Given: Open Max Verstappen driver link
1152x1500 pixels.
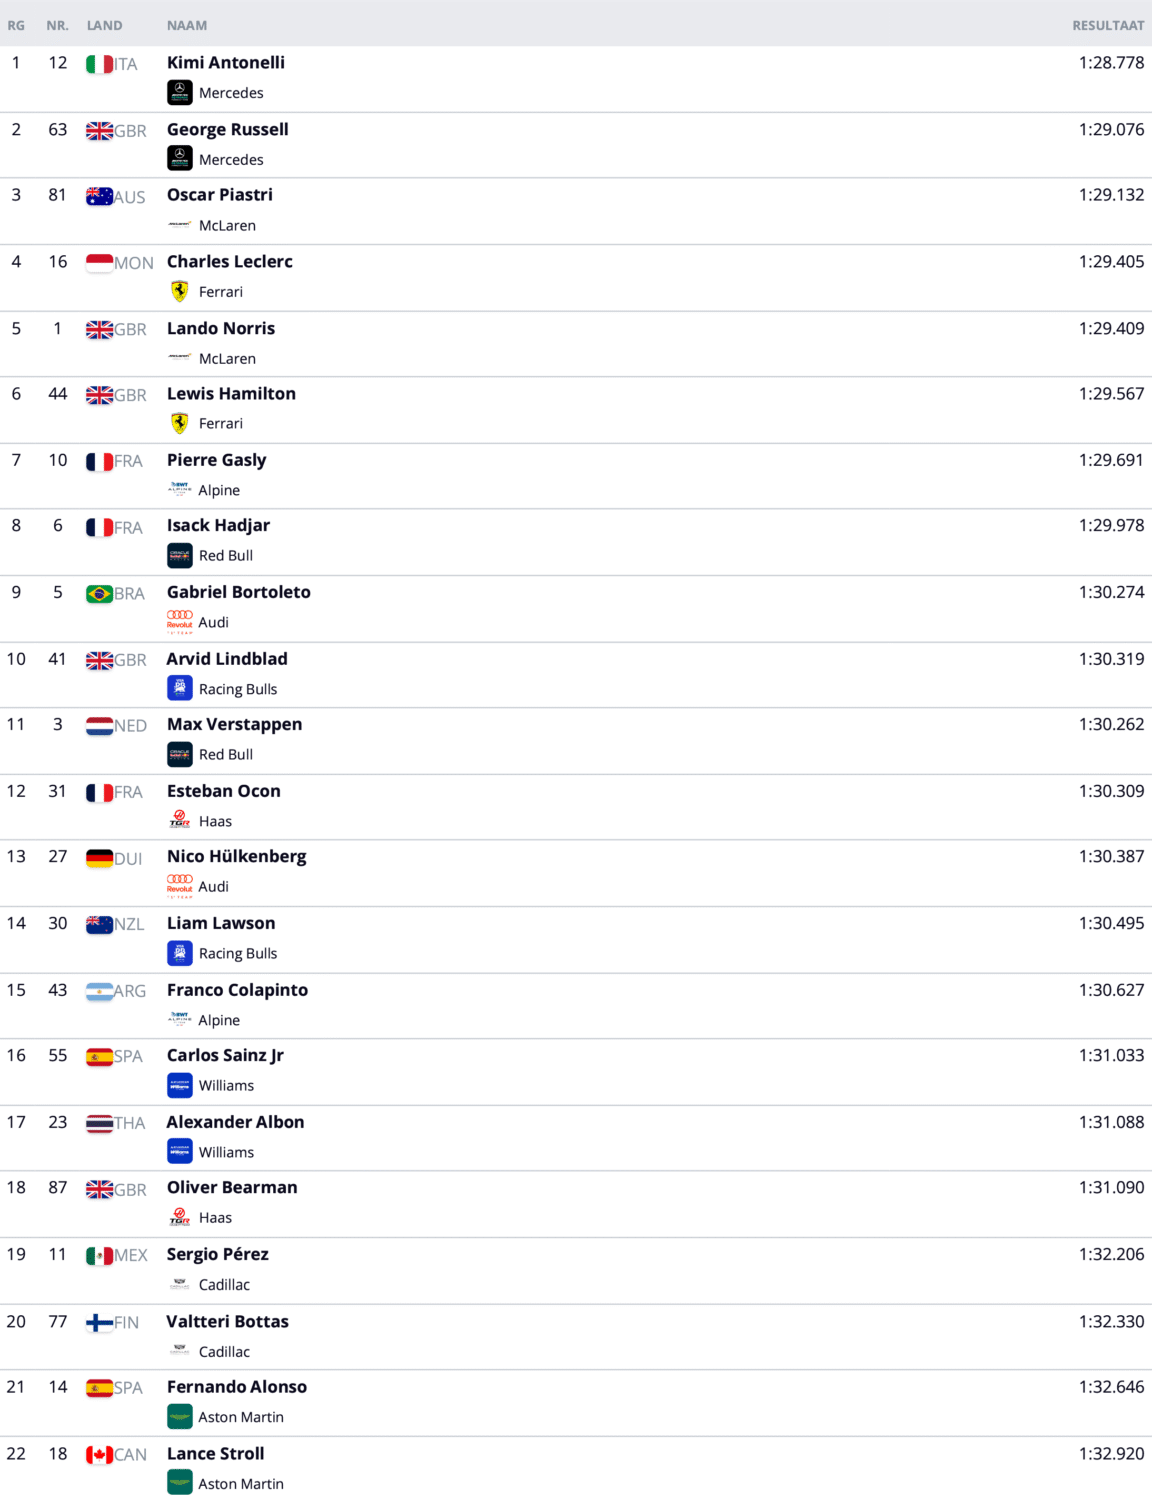Looking at the screenshot, I should click(234, 724).
